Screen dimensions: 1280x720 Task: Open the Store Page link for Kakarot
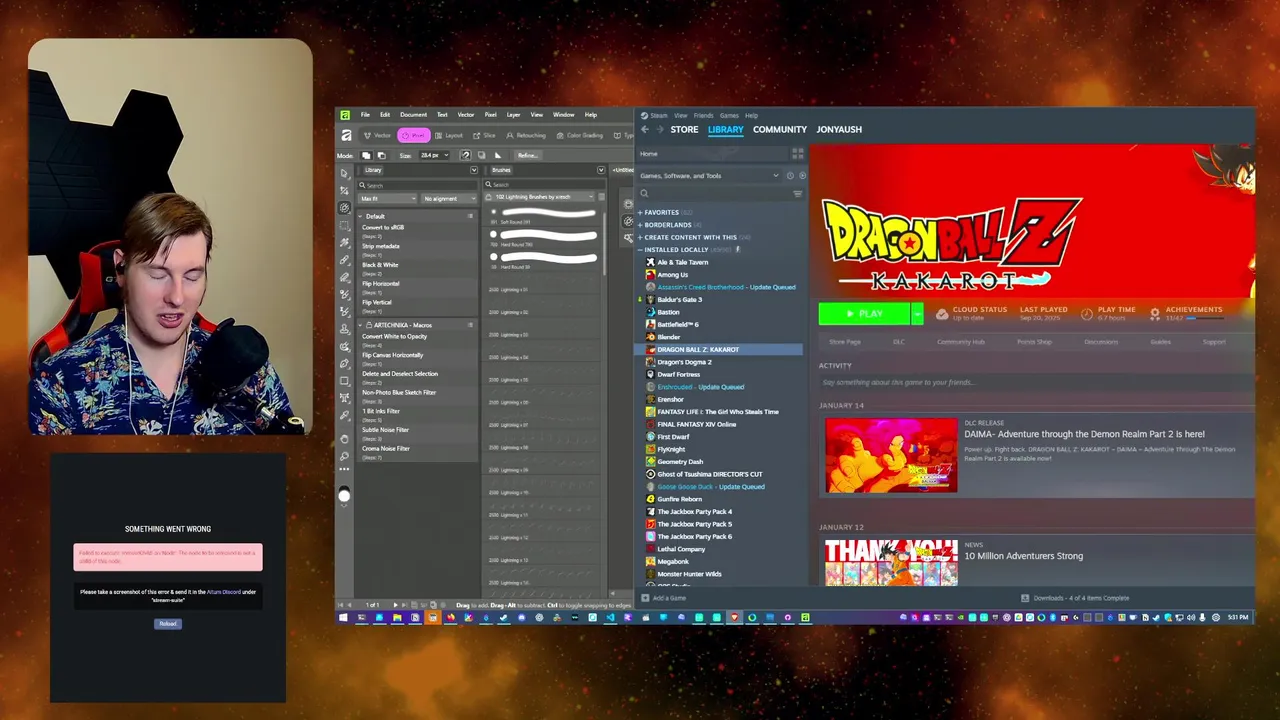(x=845, y=342)
